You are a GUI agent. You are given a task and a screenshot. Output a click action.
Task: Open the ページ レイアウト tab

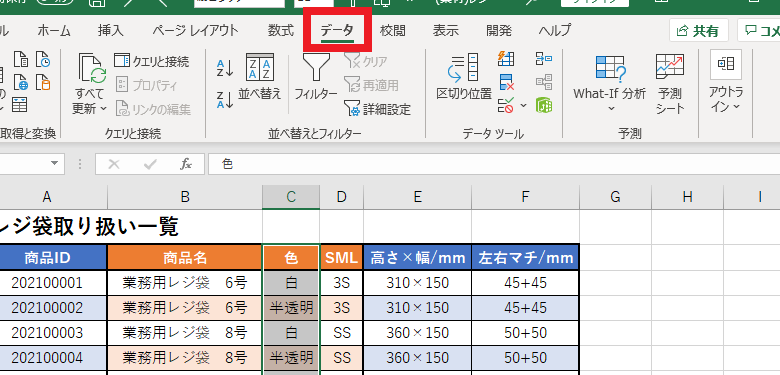(195, 31)
